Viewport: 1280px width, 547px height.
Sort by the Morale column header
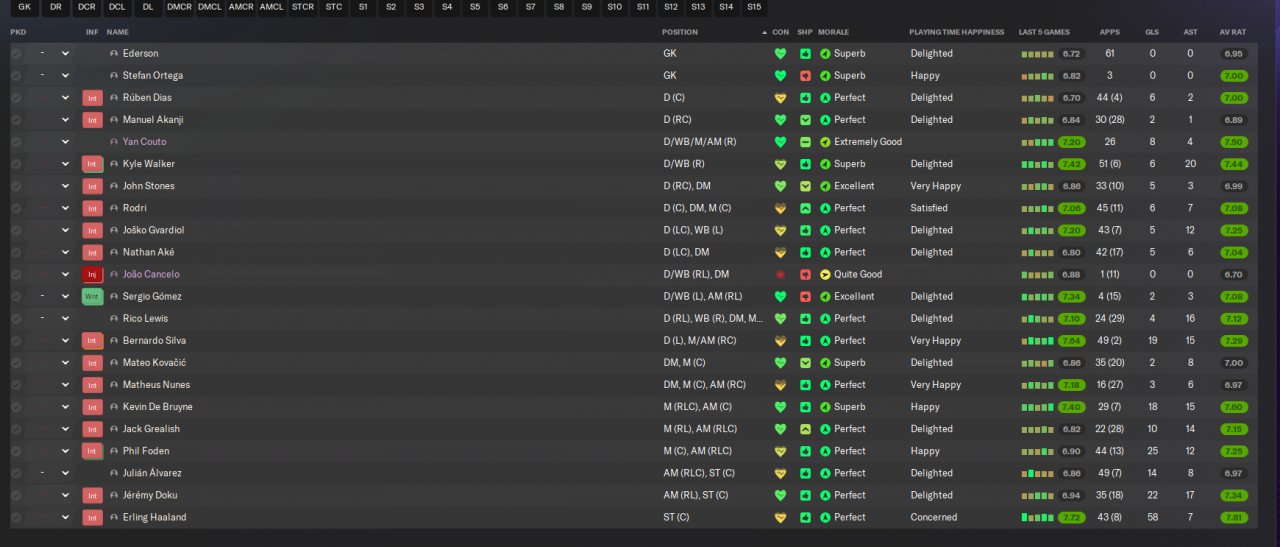833,32
